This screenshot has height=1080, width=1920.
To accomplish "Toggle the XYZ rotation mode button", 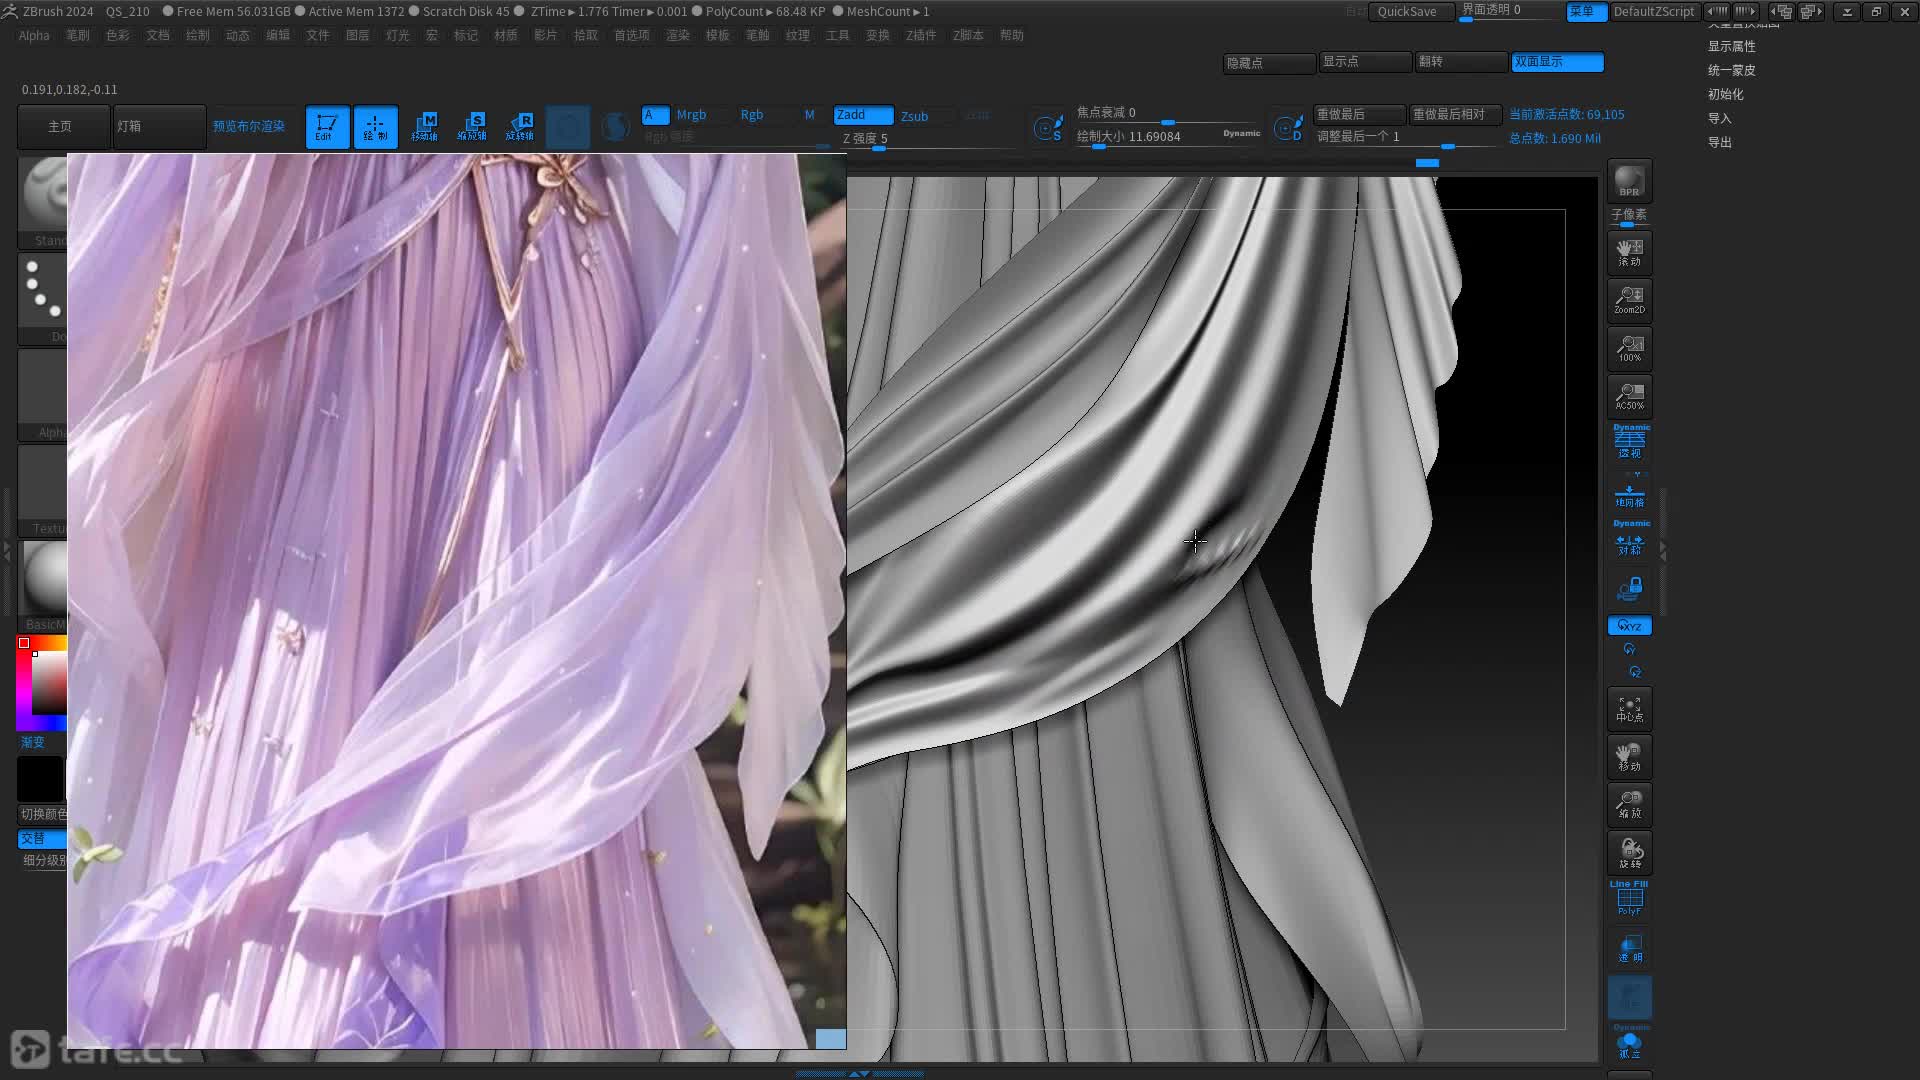I will (1629, 626).
